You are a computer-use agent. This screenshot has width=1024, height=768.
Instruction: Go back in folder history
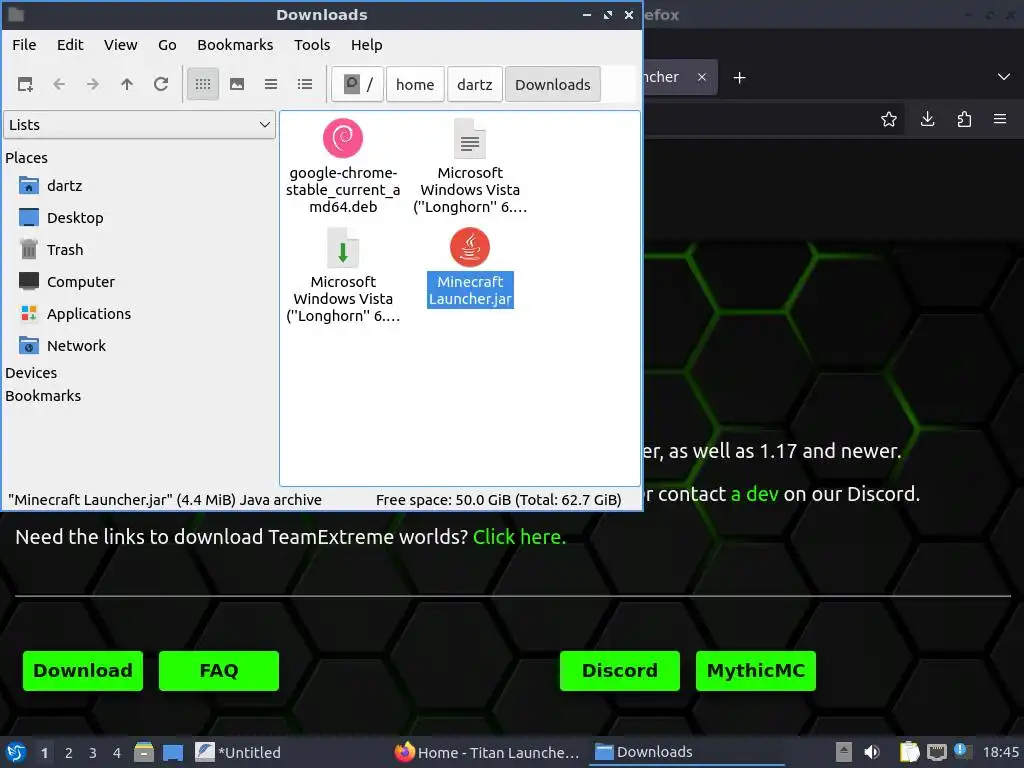pyautogui.click(x=59, y=84)
